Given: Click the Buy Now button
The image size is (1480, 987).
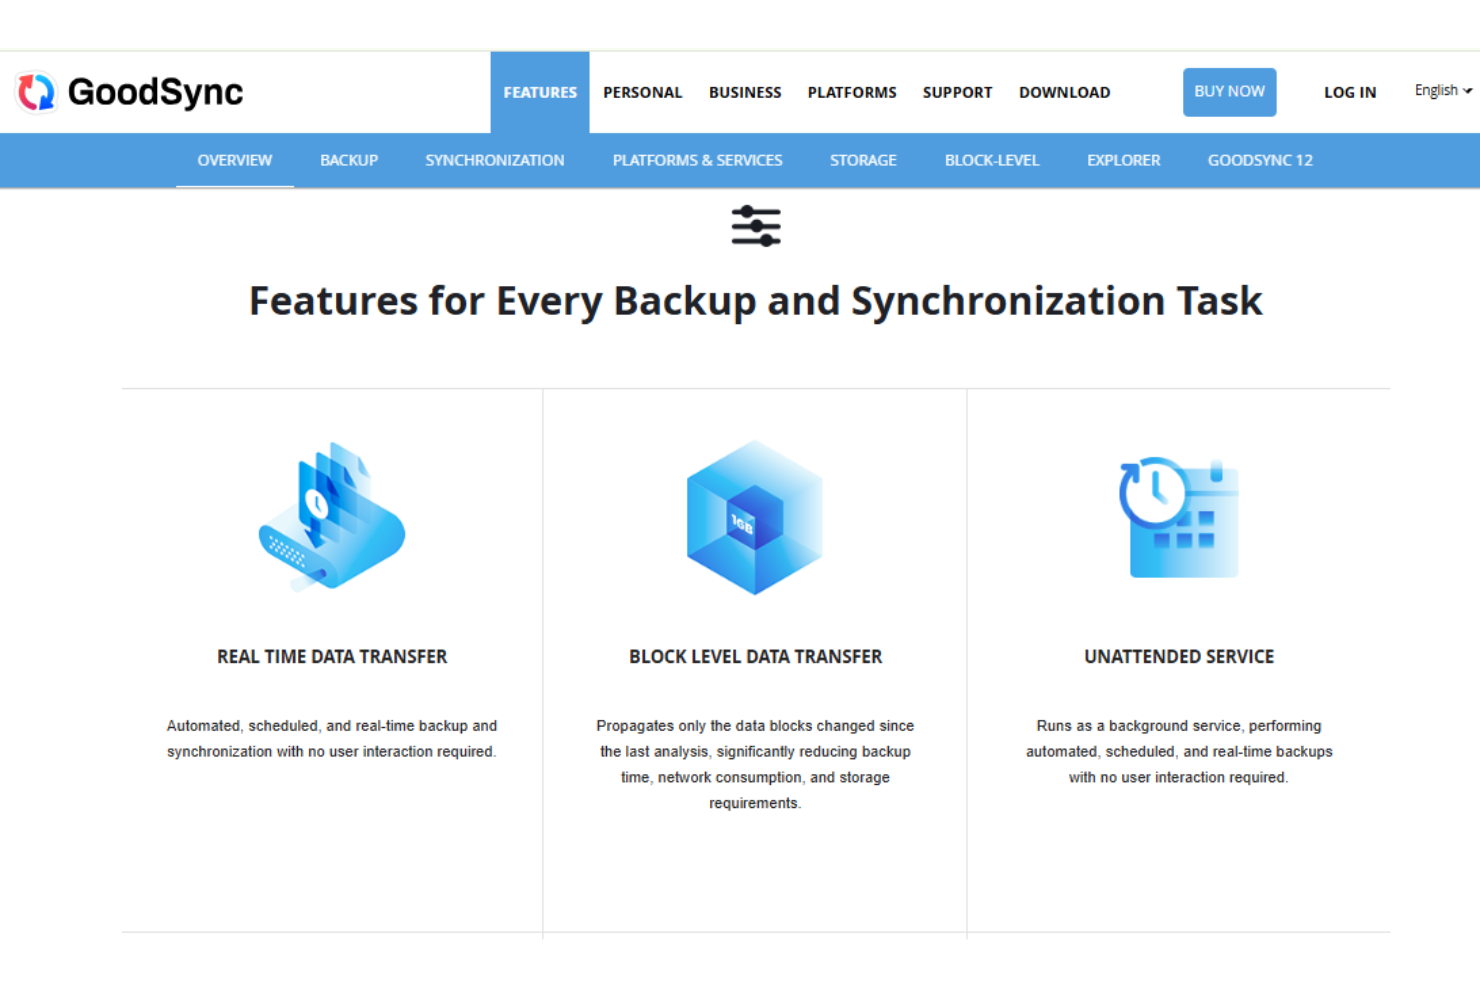Looking at the screenshot, I should 1229,92.
